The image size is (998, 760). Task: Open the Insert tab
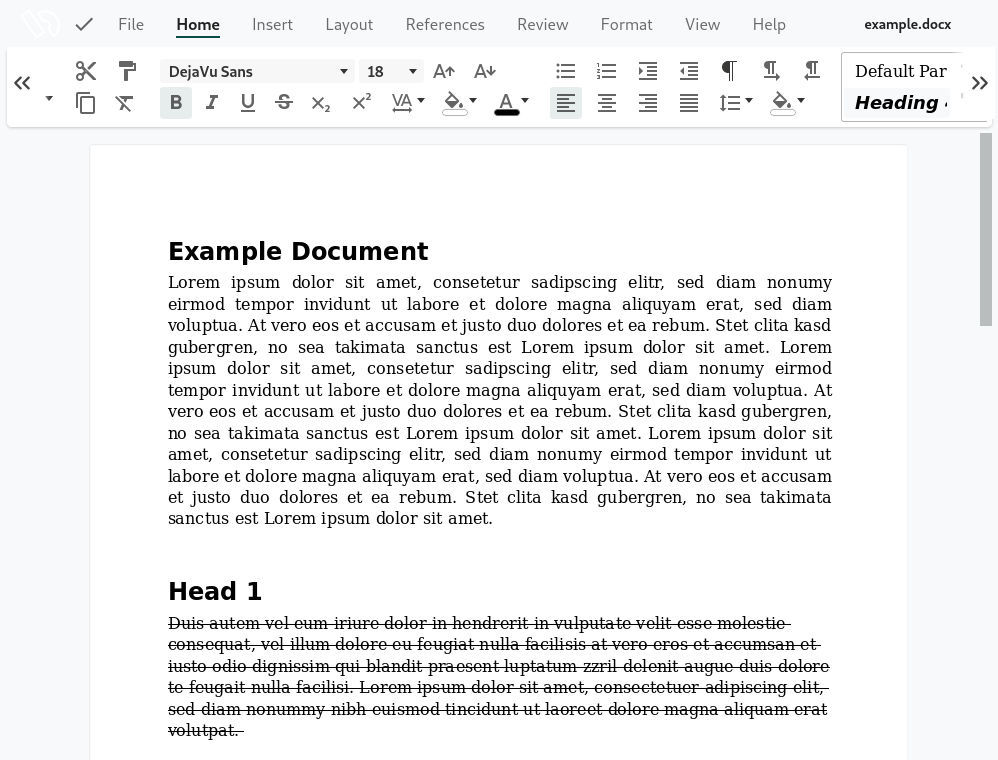pyautogui.click(x=272, y=24)
